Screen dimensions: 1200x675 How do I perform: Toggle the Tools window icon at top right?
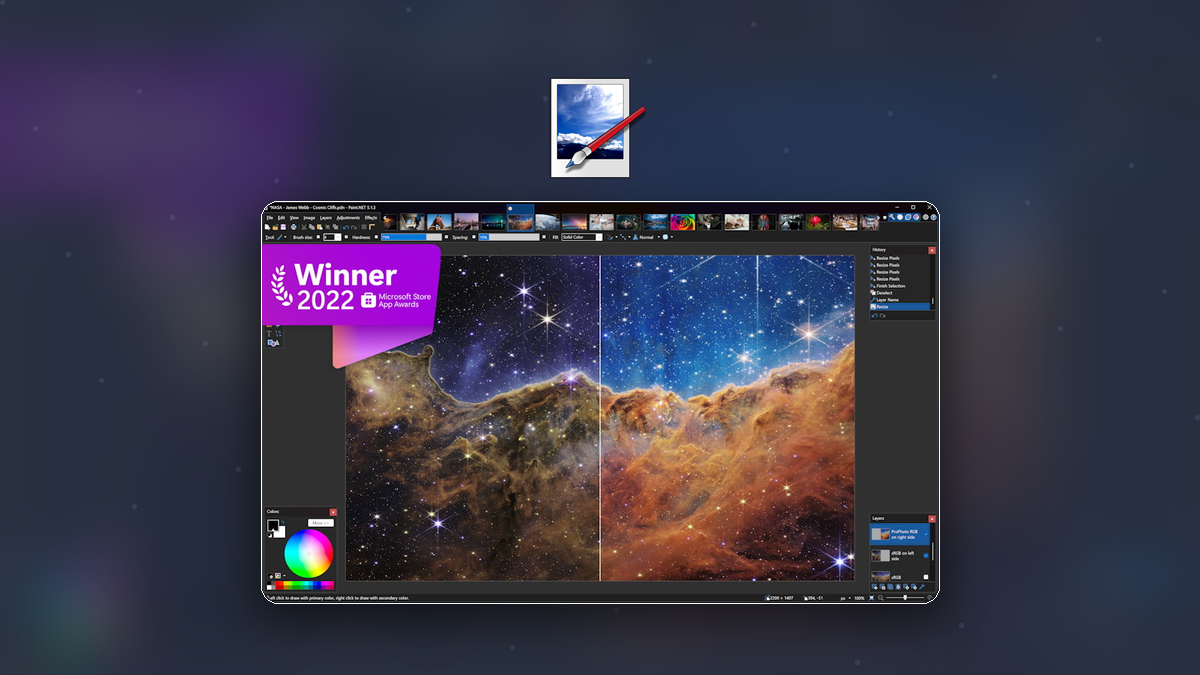(892, 217)
